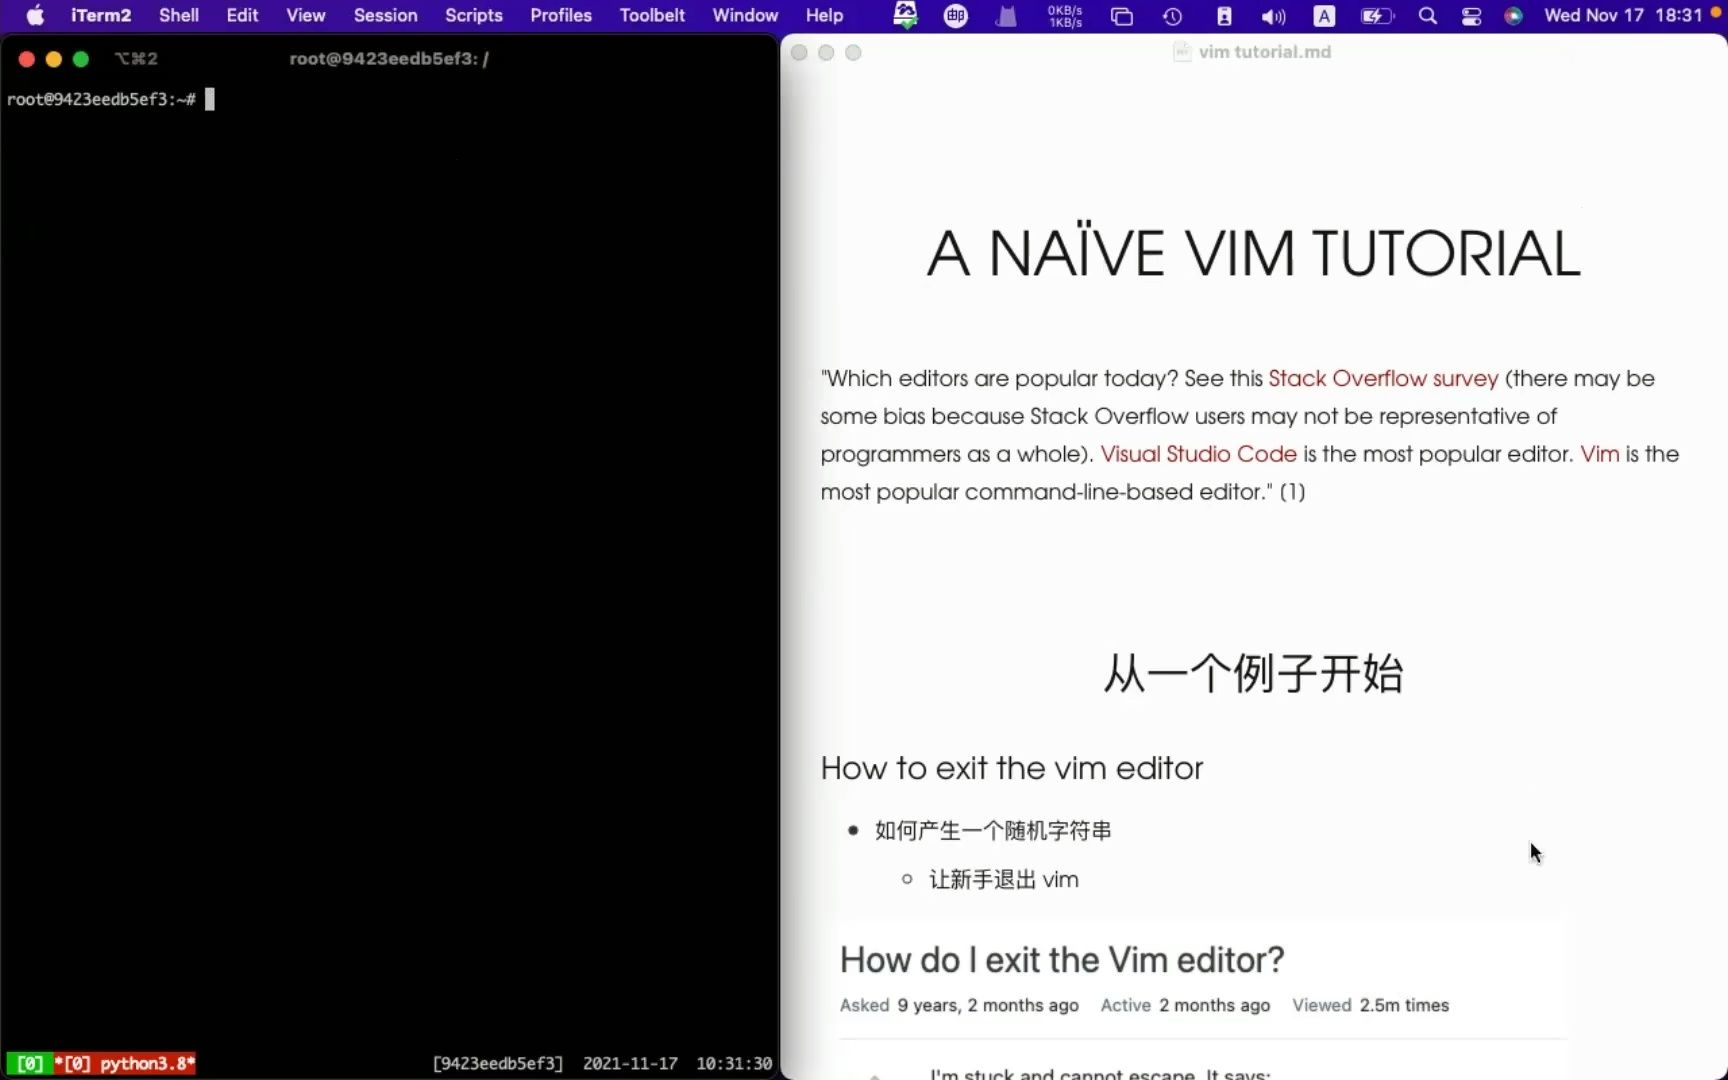Click 'Viewed 2.5m times' text

(x=1370, y=1005)
